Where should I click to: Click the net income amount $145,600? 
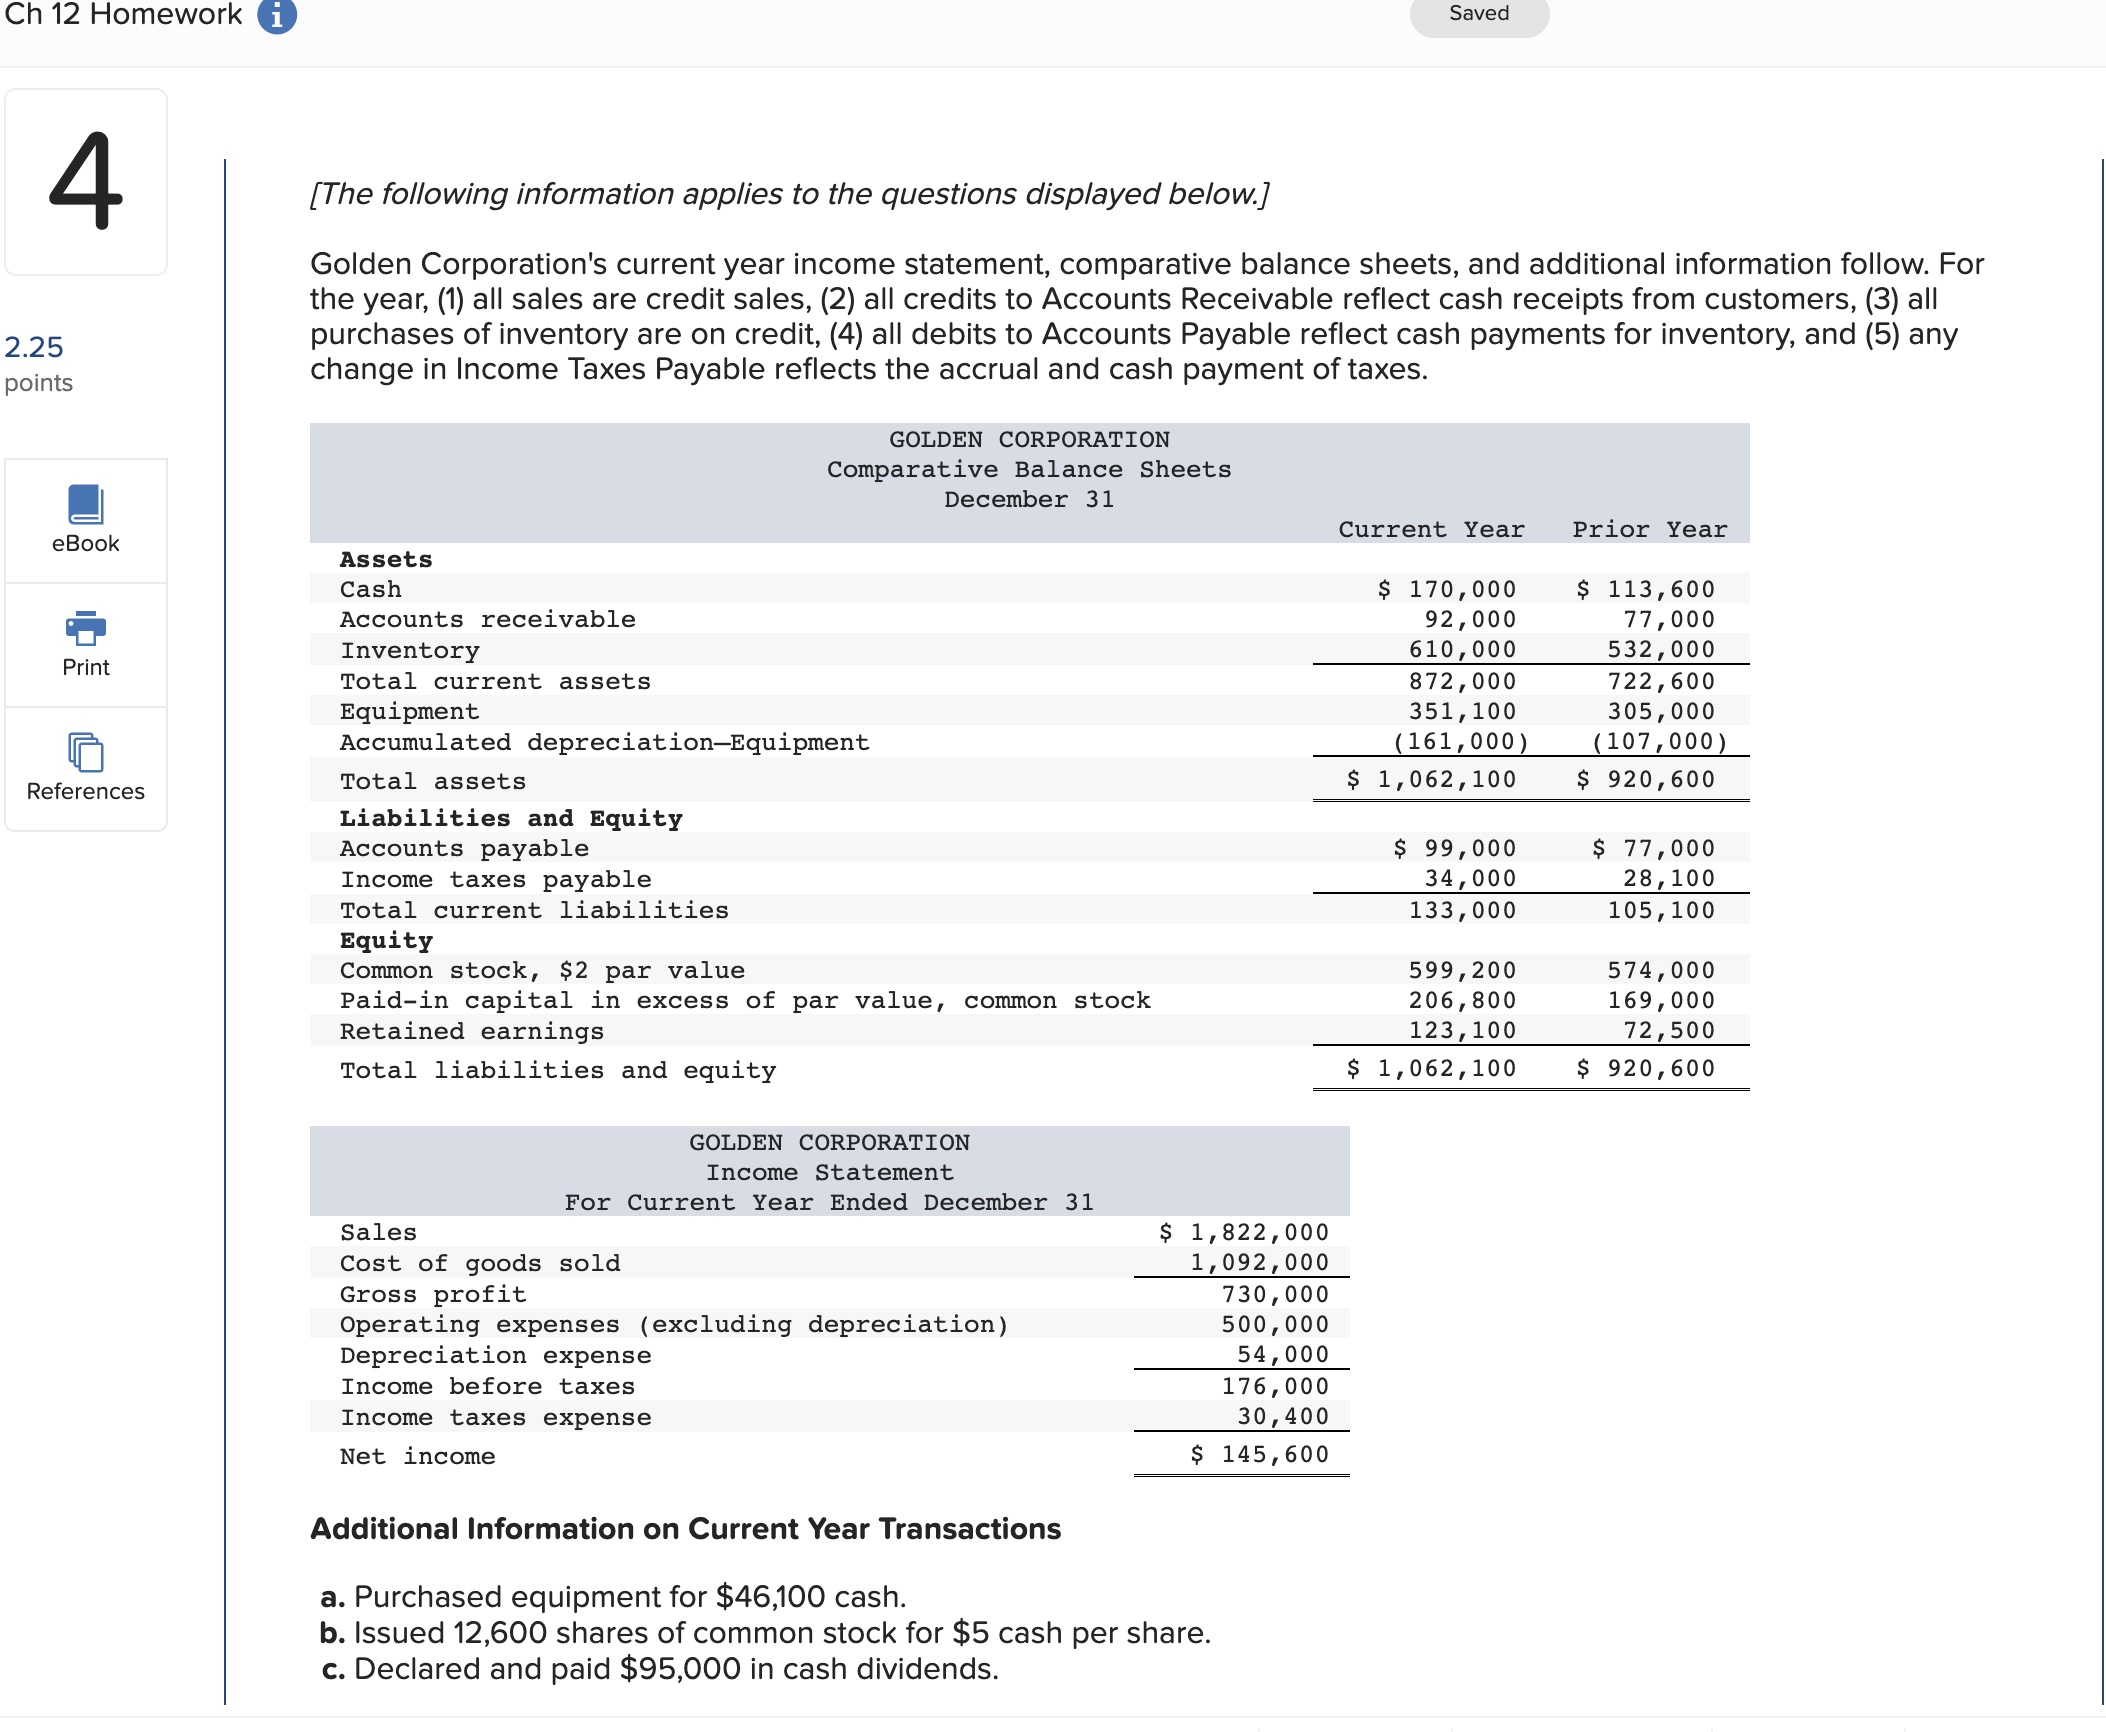tap(1260, 1454)
